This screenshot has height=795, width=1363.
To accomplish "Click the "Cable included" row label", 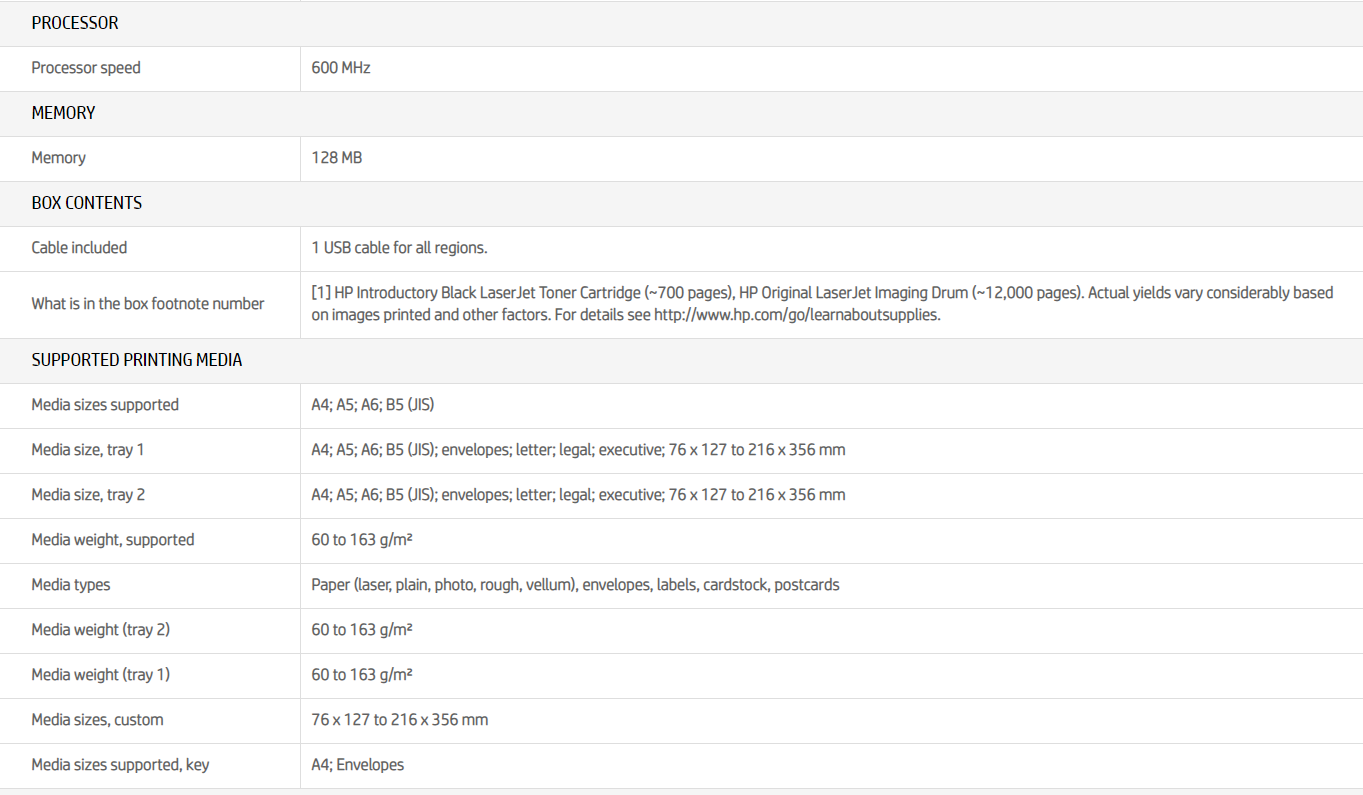I will 79,248.
